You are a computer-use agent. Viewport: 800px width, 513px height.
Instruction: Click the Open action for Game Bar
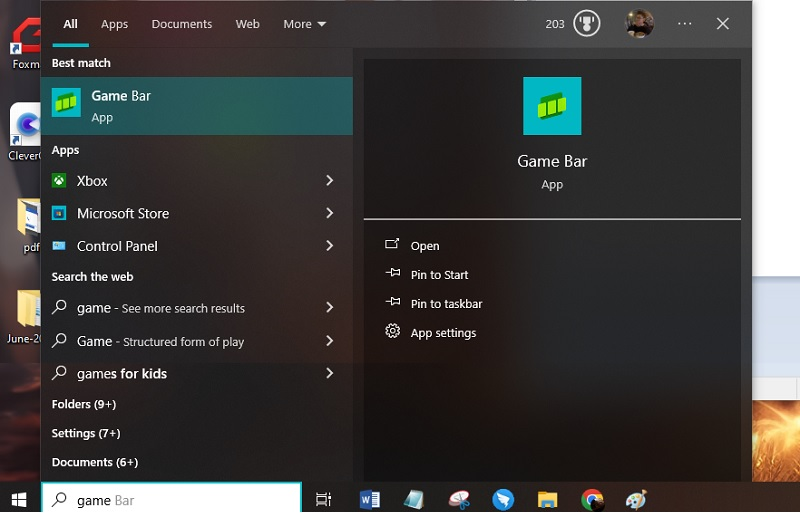425,246
